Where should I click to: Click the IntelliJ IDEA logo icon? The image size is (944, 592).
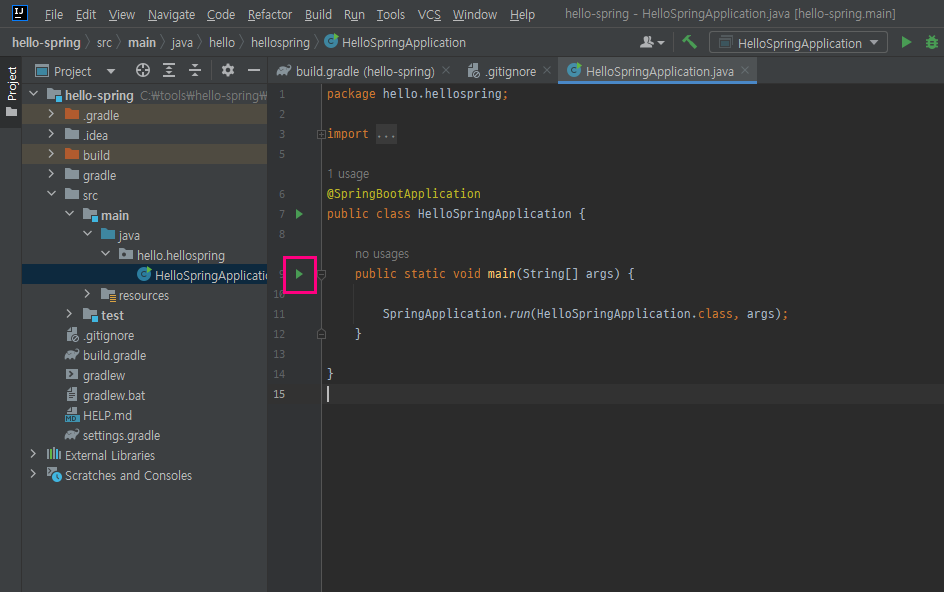[19, 13]
